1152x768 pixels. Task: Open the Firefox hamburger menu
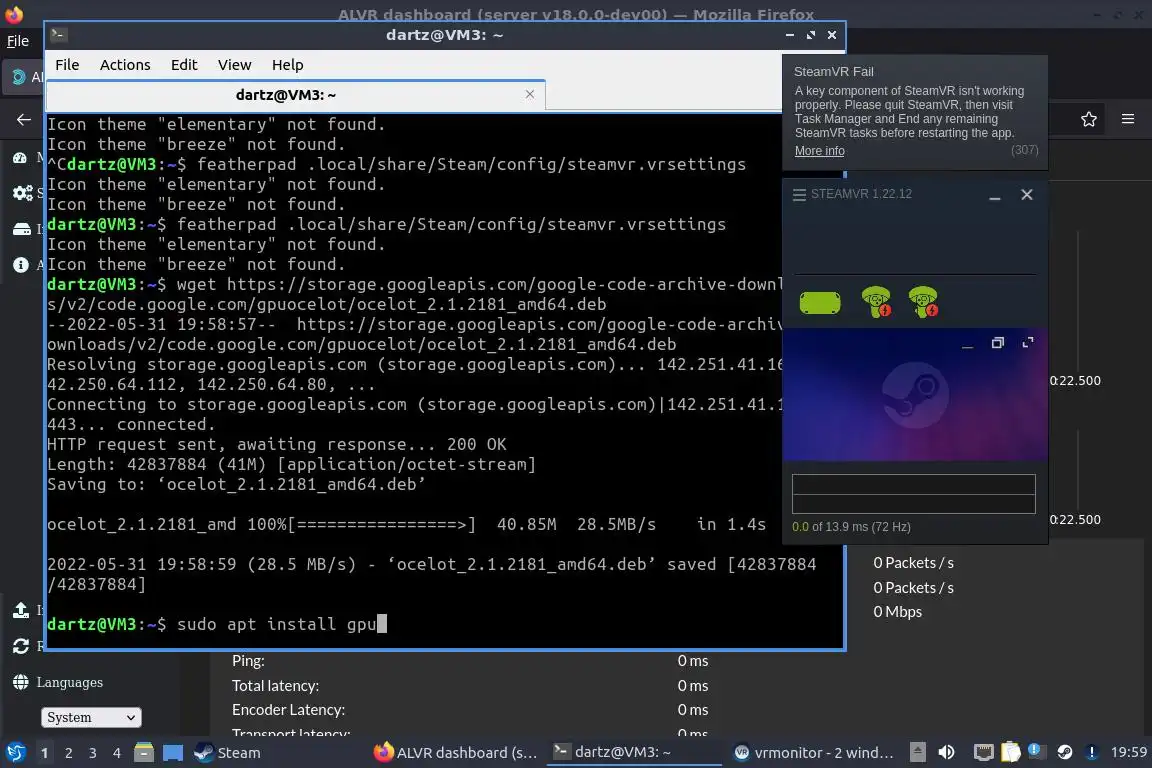click(x=1128, y=119)
